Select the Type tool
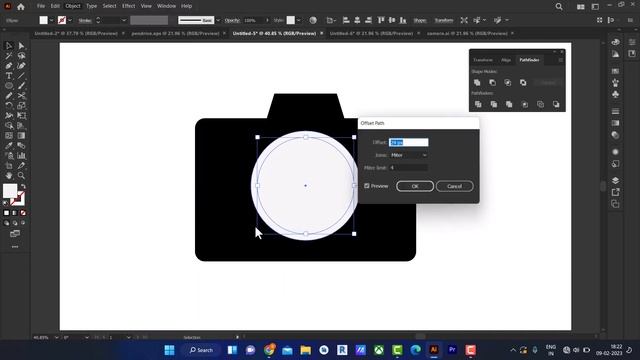Screen dimensions: 640x360 tap(9, 76)
